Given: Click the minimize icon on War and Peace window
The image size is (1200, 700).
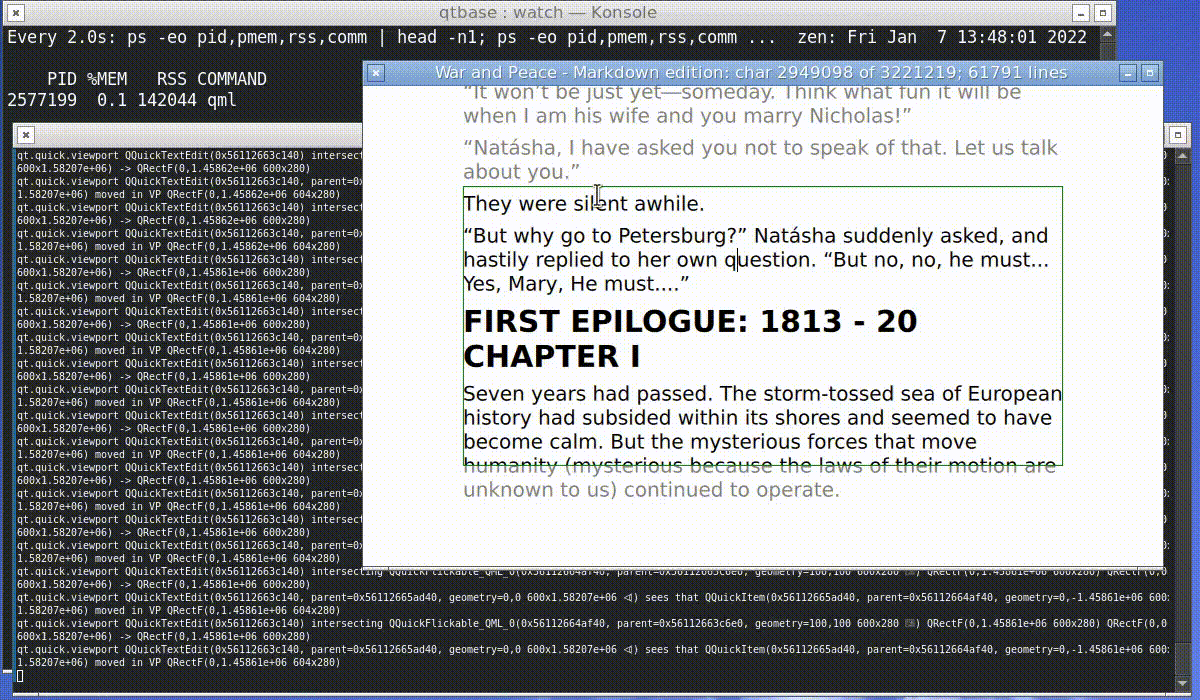Looking at the screenshot, I should 1128,73.
